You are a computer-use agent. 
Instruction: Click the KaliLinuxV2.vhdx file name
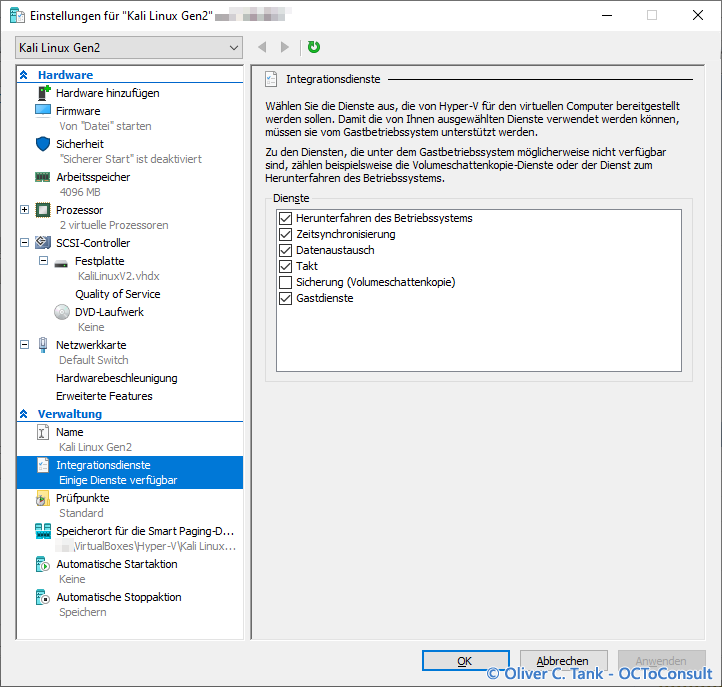pyautogui.click(x=119, y=276)
